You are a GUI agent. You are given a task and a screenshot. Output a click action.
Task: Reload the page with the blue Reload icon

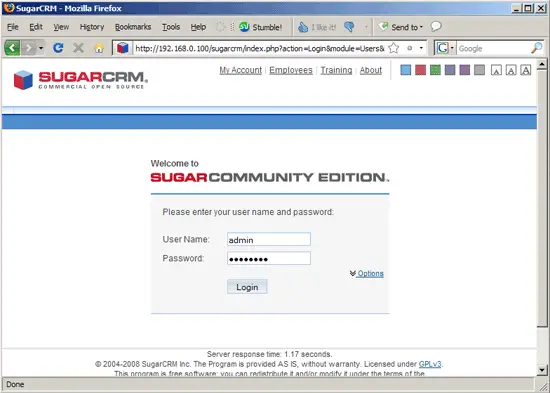coord(58,48)
